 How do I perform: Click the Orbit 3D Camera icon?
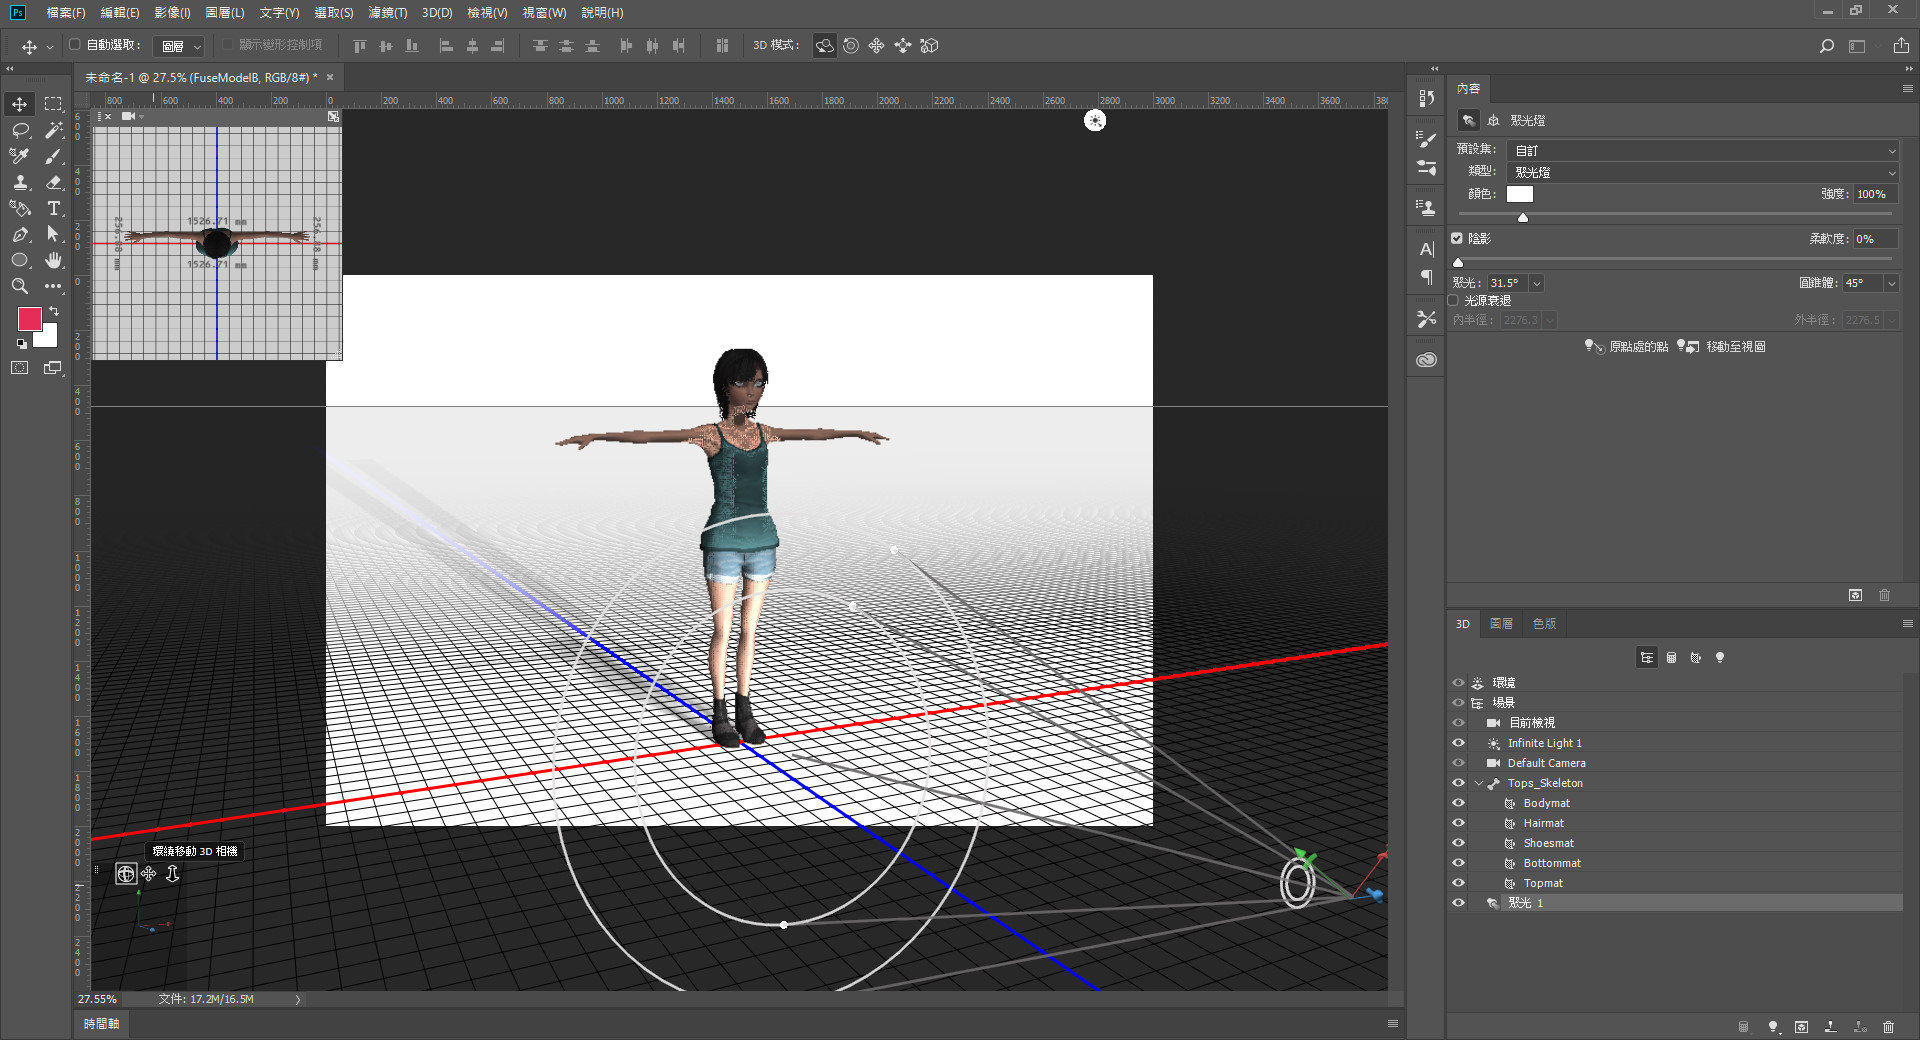click(x=125, y=874)
